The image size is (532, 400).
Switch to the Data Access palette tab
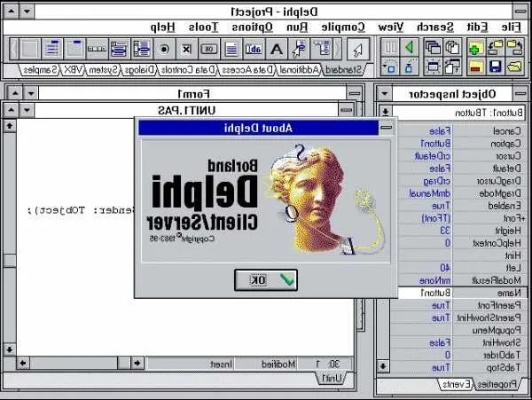pos(247,70)
